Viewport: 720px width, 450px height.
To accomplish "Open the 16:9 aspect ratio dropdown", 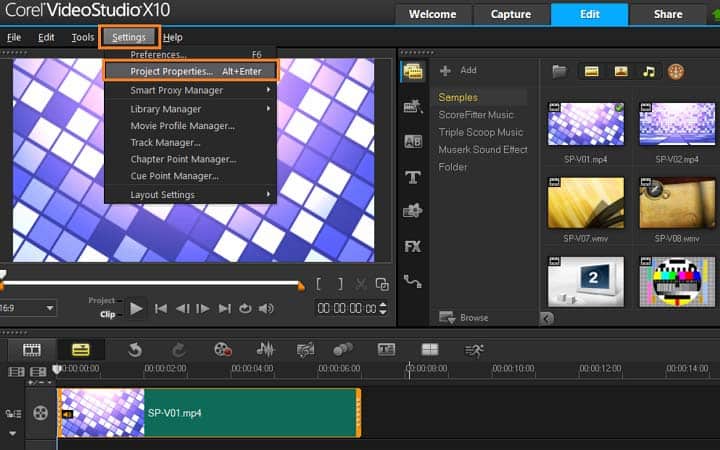I will 28,308.
